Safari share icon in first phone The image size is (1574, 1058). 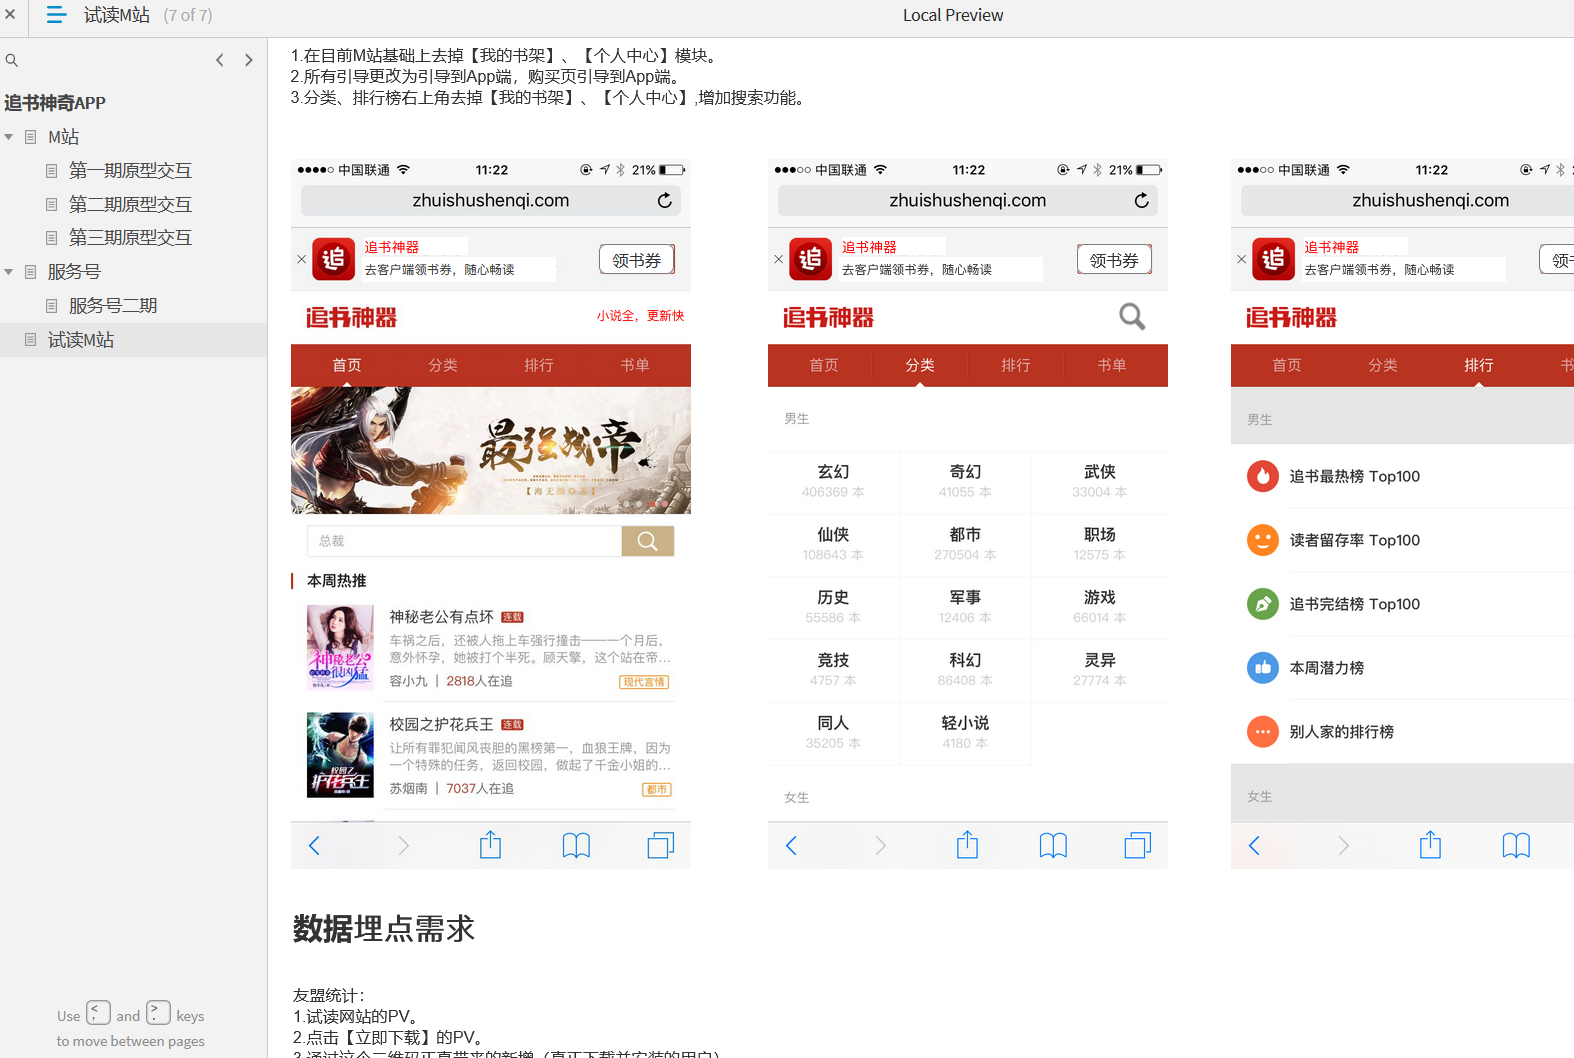click(x=490, y=845)
